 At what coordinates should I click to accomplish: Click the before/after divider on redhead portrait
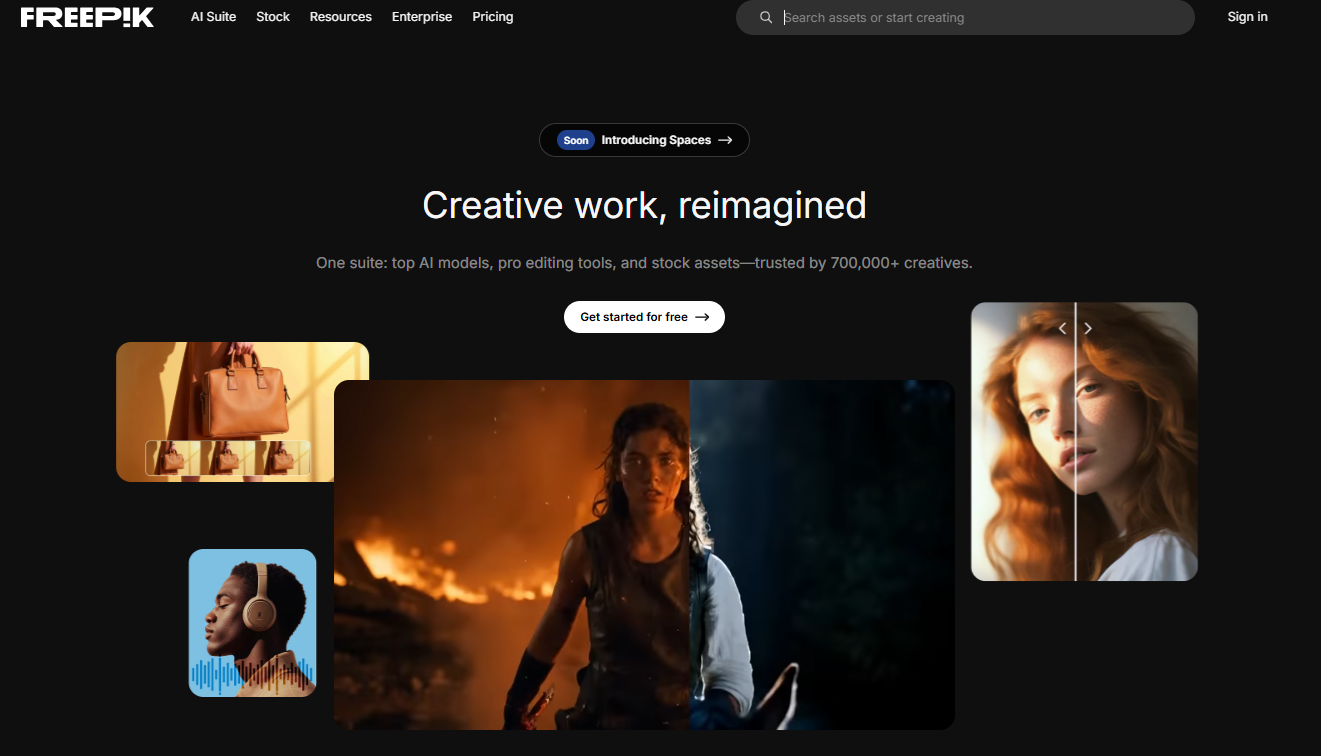click(1075, 450)
